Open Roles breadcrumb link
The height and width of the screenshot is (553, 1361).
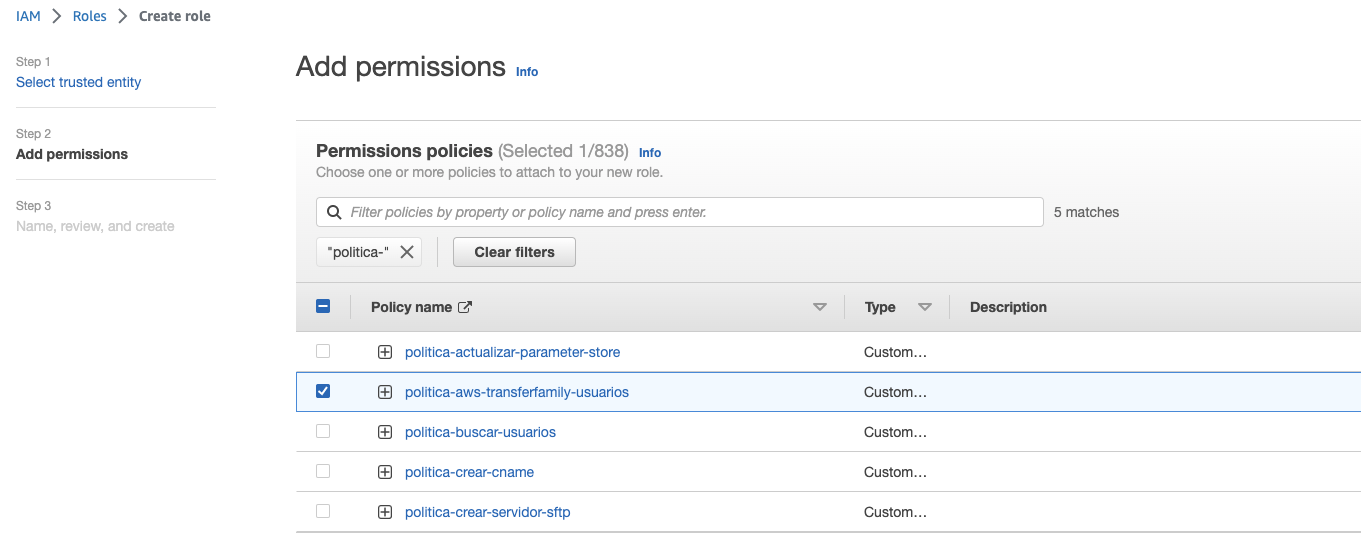90,16
